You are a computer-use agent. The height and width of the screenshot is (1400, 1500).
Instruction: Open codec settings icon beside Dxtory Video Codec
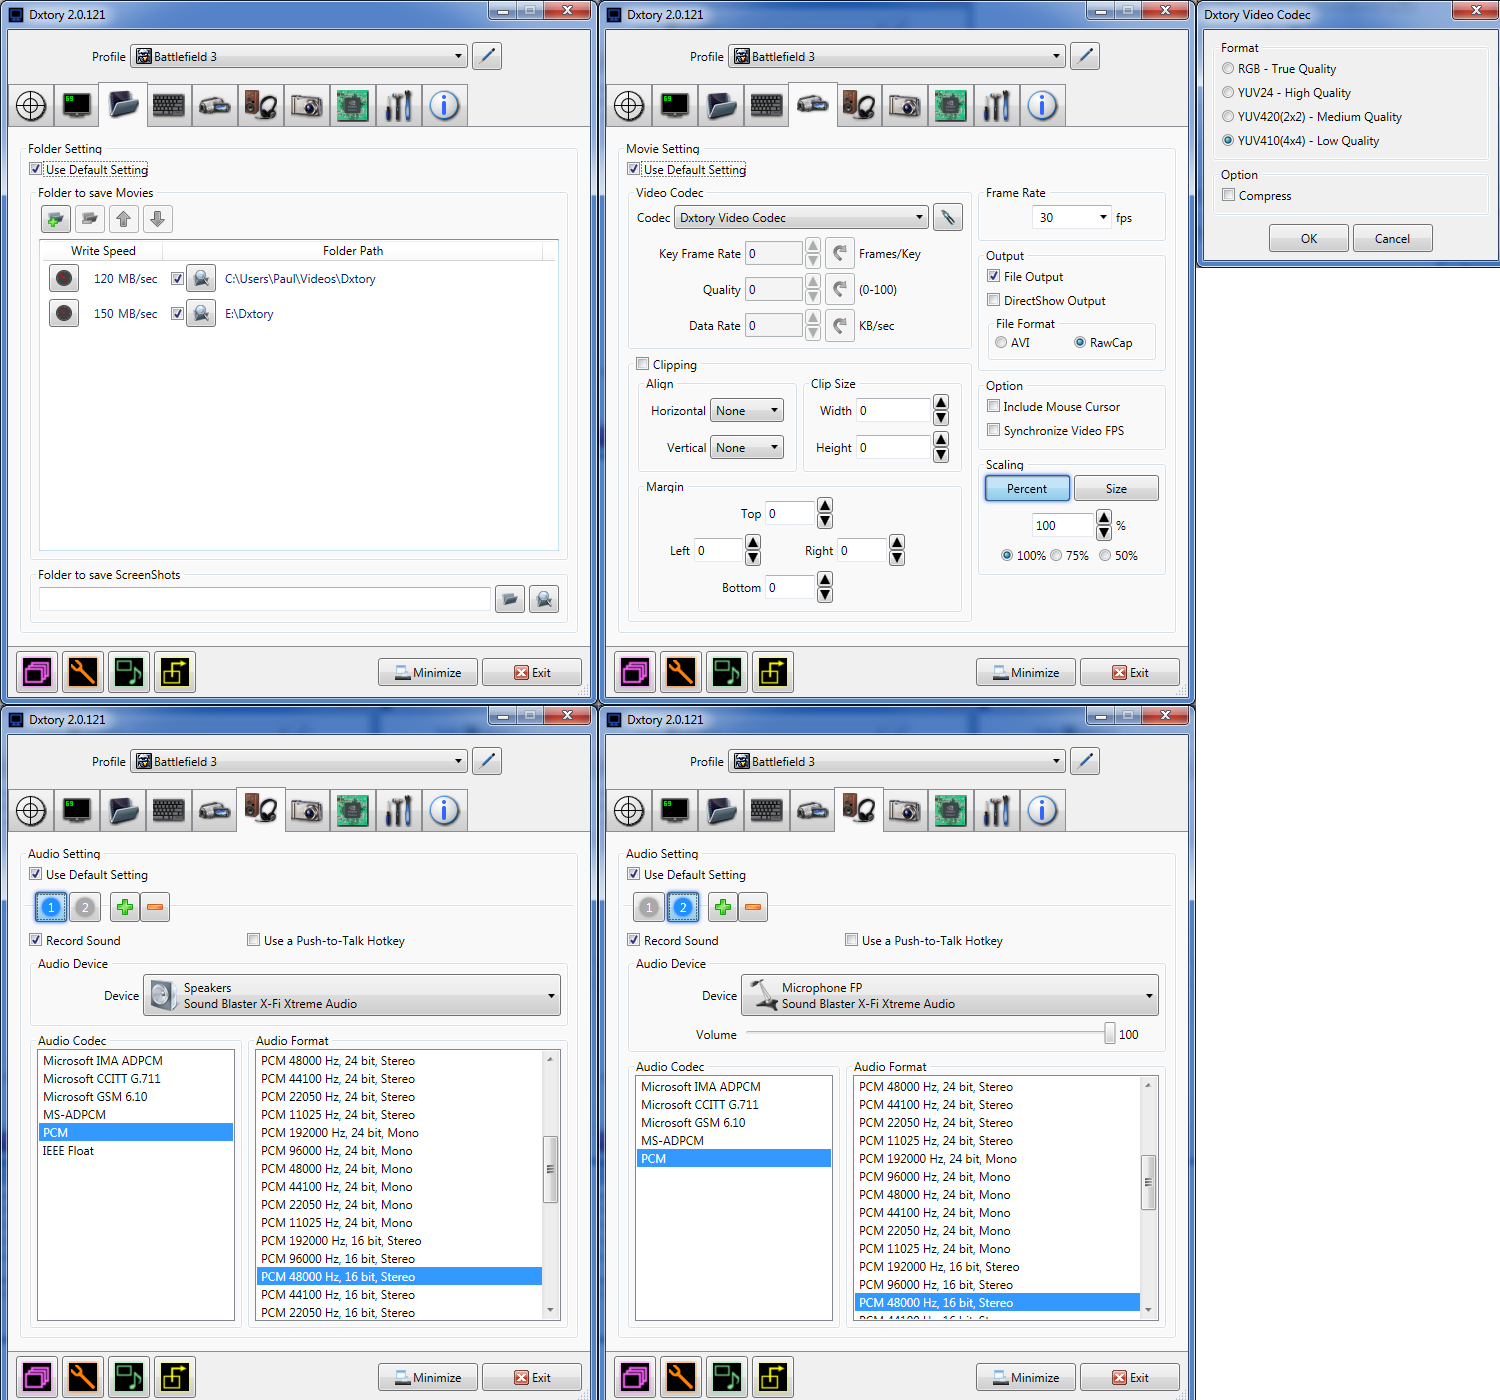pyautogui.click(x=947, y=218)
